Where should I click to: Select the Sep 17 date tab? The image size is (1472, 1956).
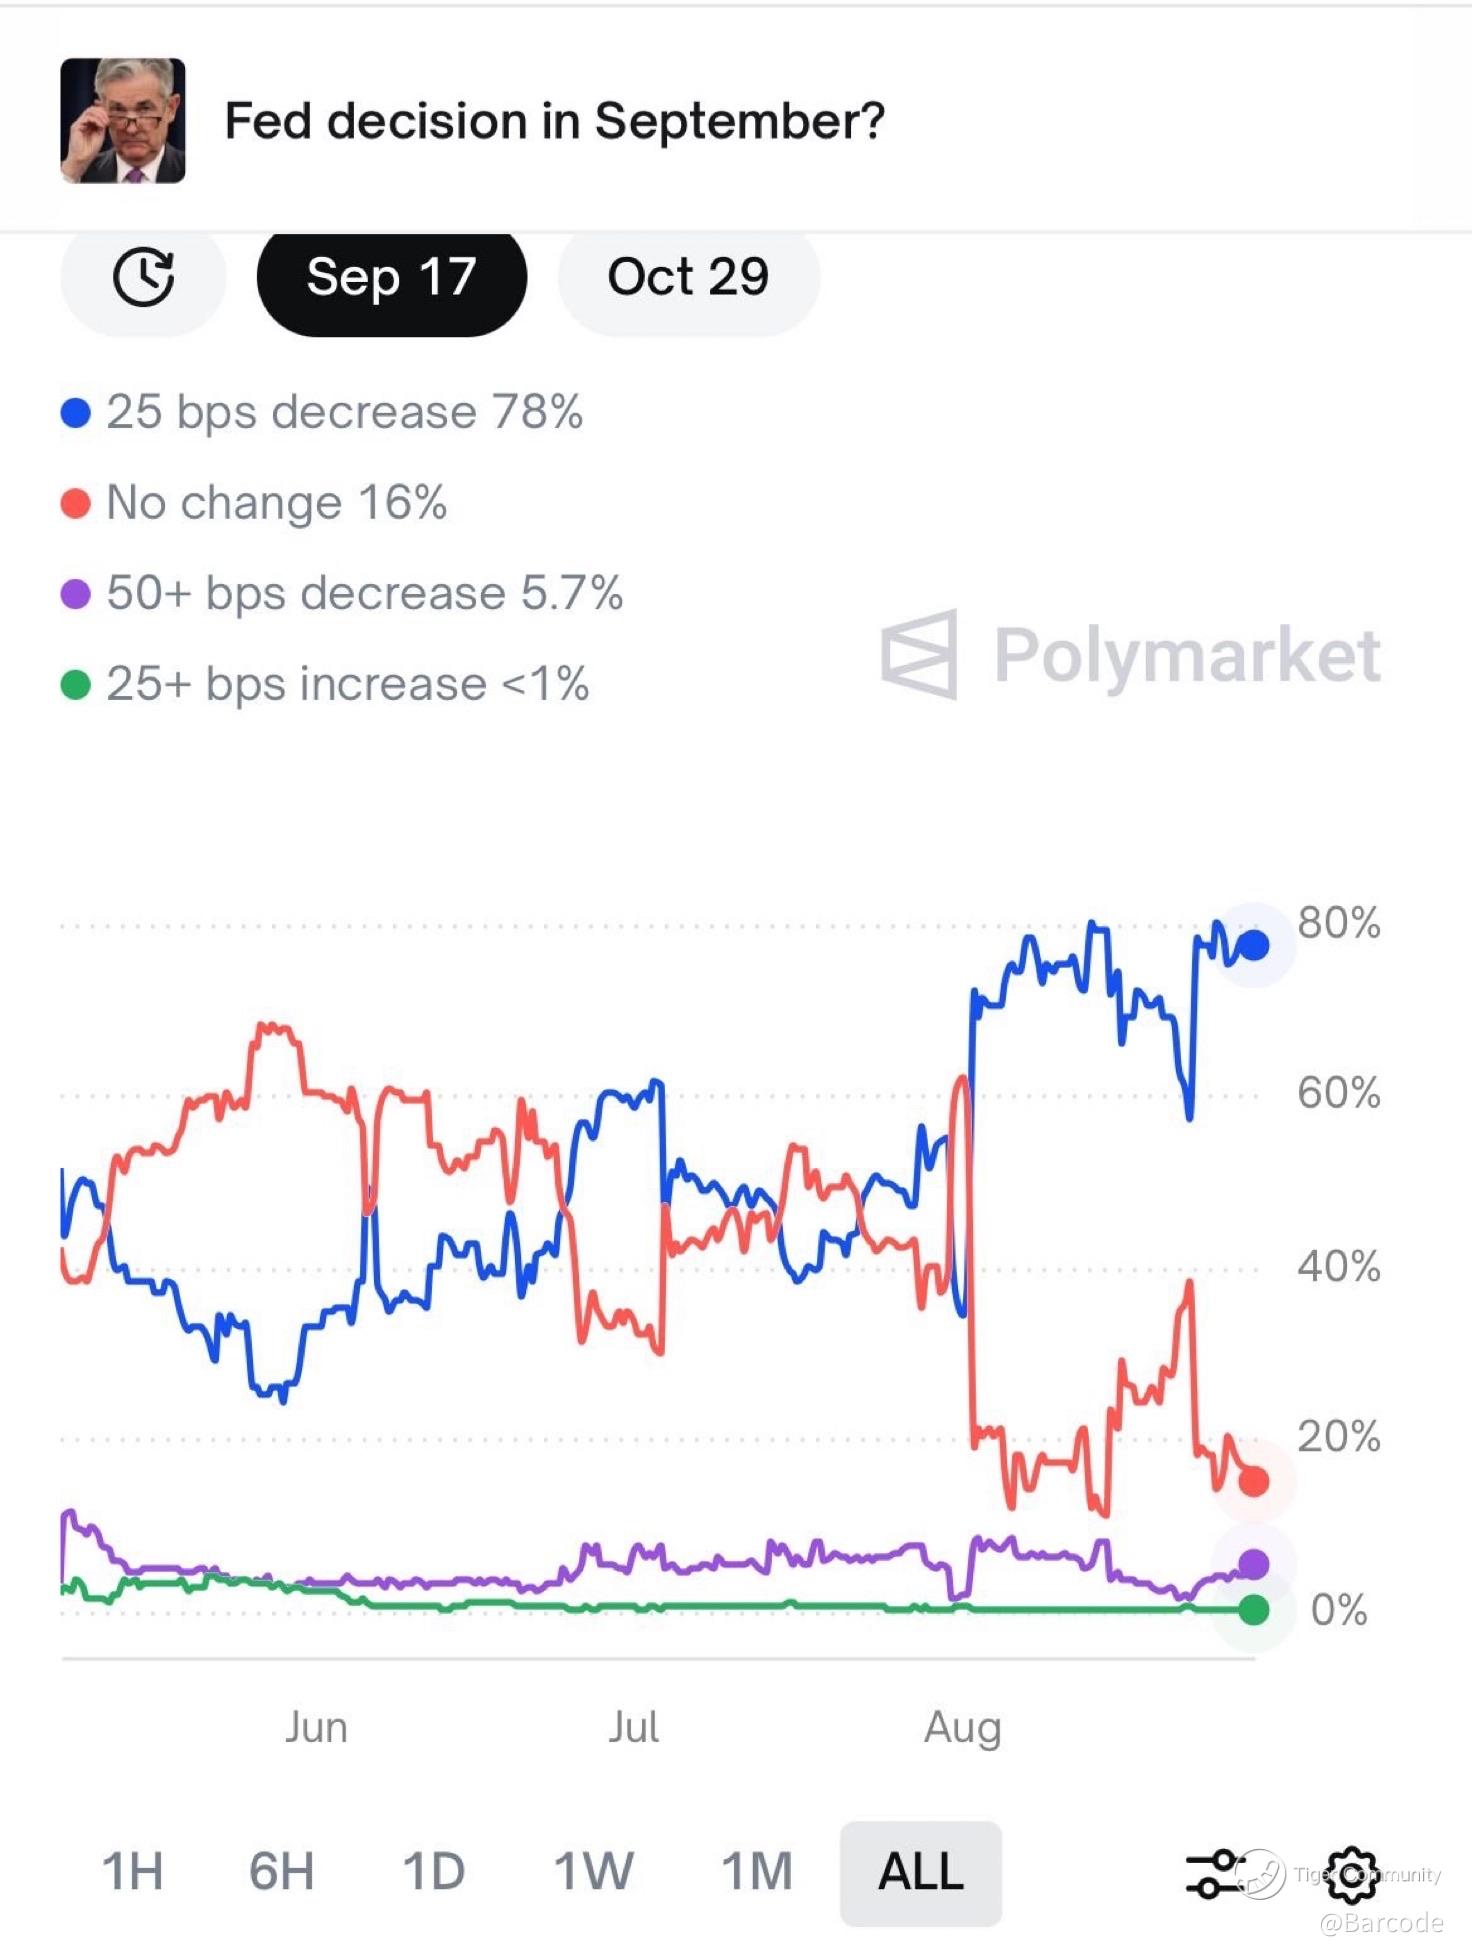point(391,277)
